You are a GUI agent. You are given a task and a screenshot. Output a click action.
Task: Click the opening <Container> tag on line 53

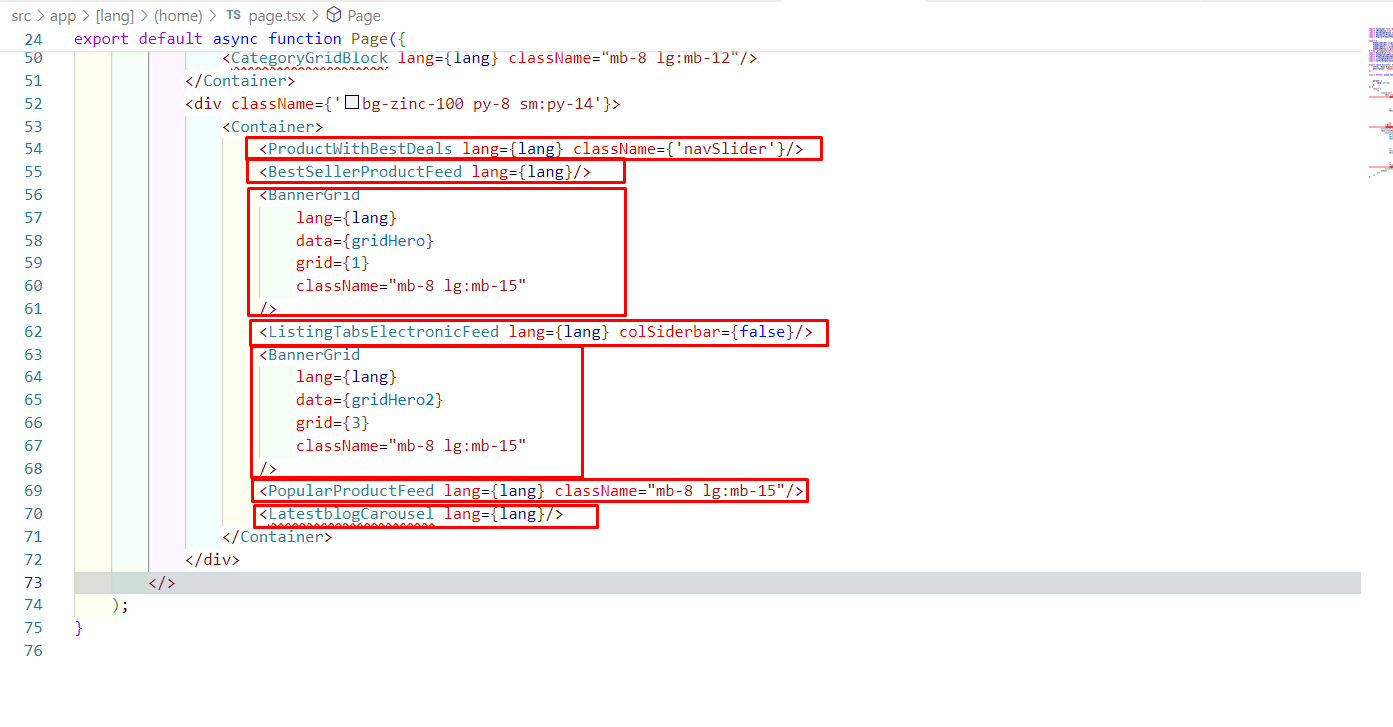[272, 126]
